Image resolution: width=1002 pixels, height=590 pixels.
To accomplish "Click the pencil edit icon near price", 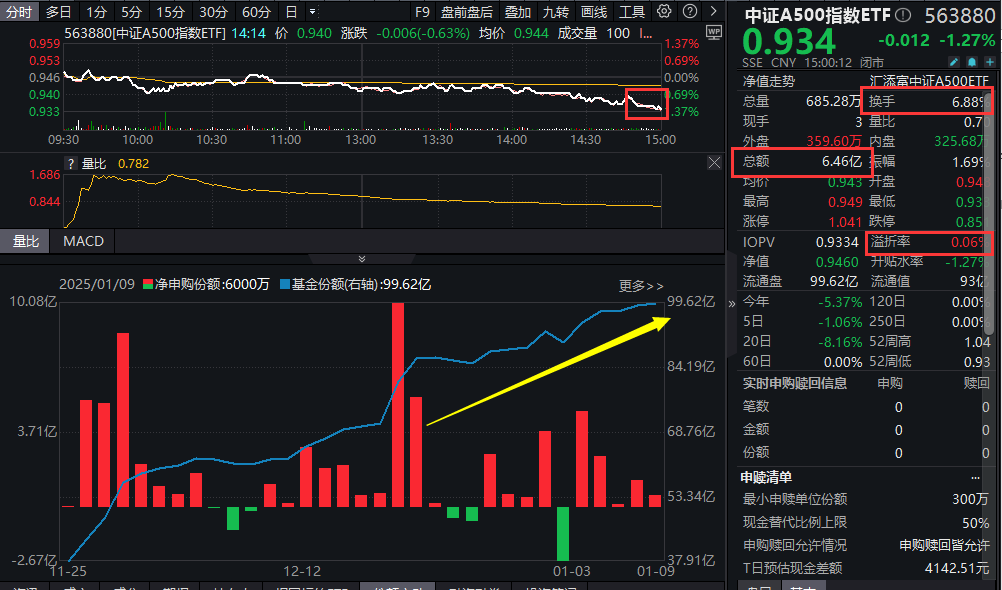I will pos(954,62).
